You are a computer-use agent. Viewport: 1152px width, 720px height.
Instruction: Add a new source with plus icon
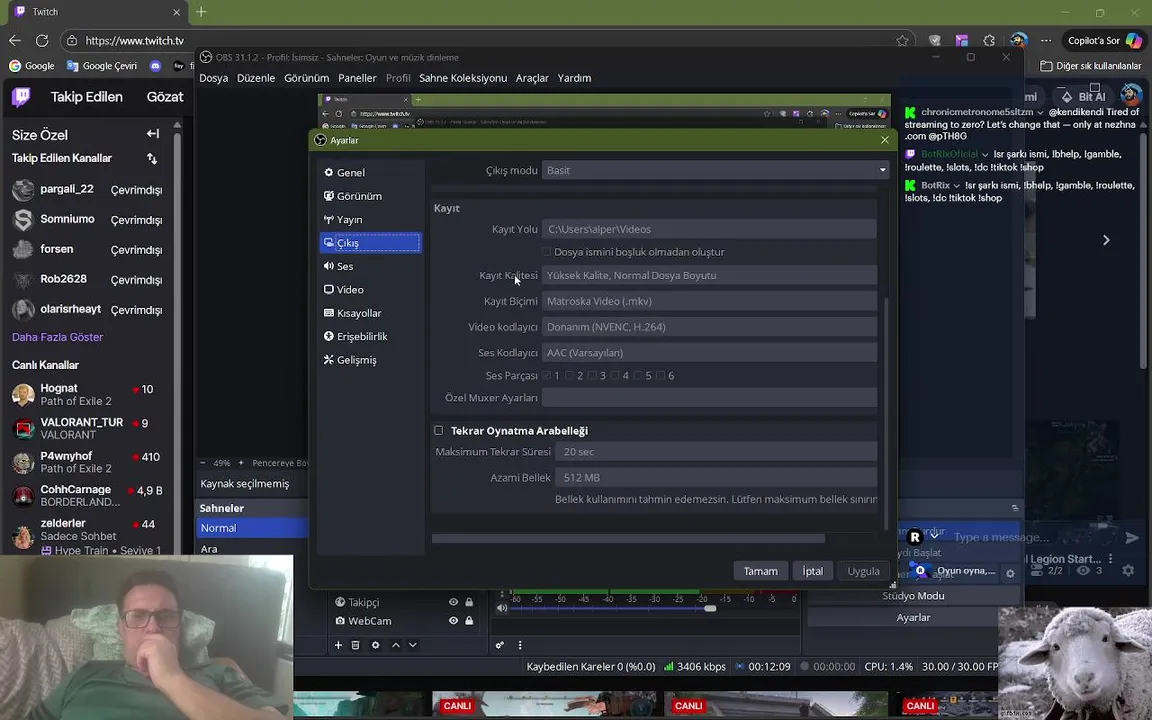pyautogui.click(x=338, y=645)
